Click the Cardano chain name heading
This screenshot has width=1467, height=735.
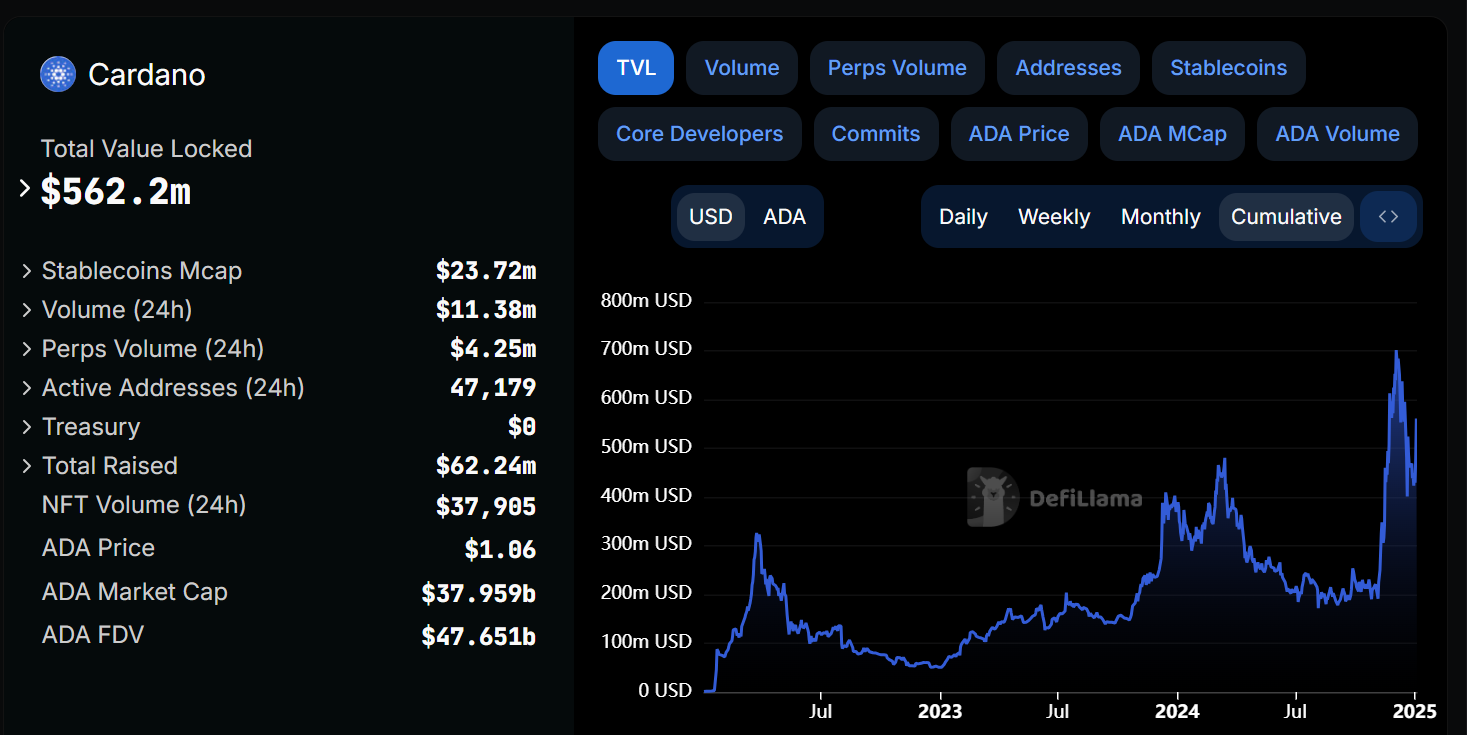point(147,75)
